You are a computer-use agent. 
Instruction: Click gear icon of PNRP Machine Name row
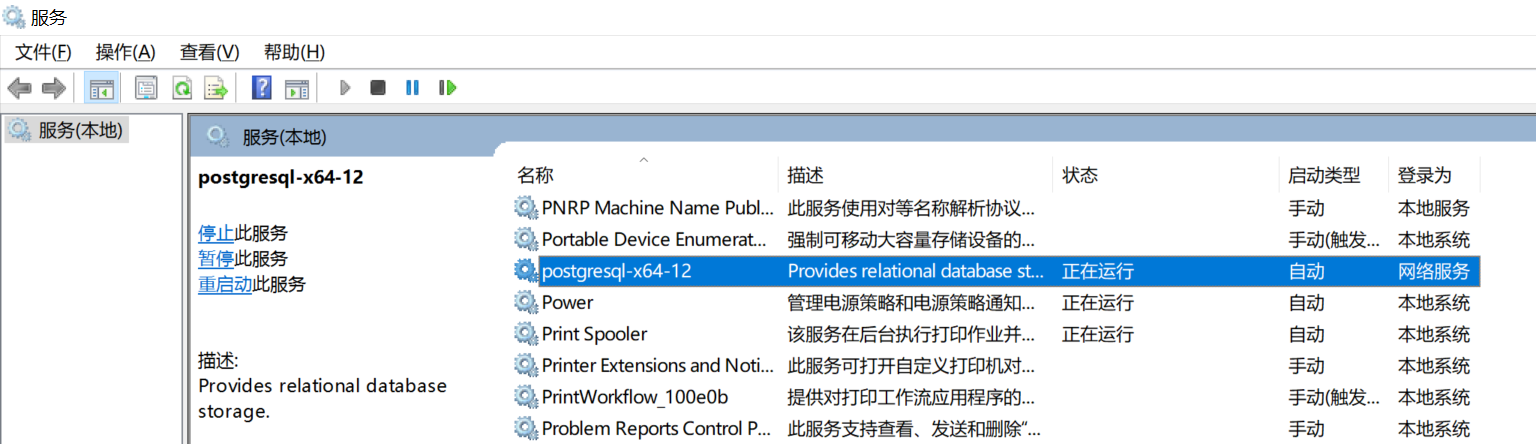coord(525,208)
